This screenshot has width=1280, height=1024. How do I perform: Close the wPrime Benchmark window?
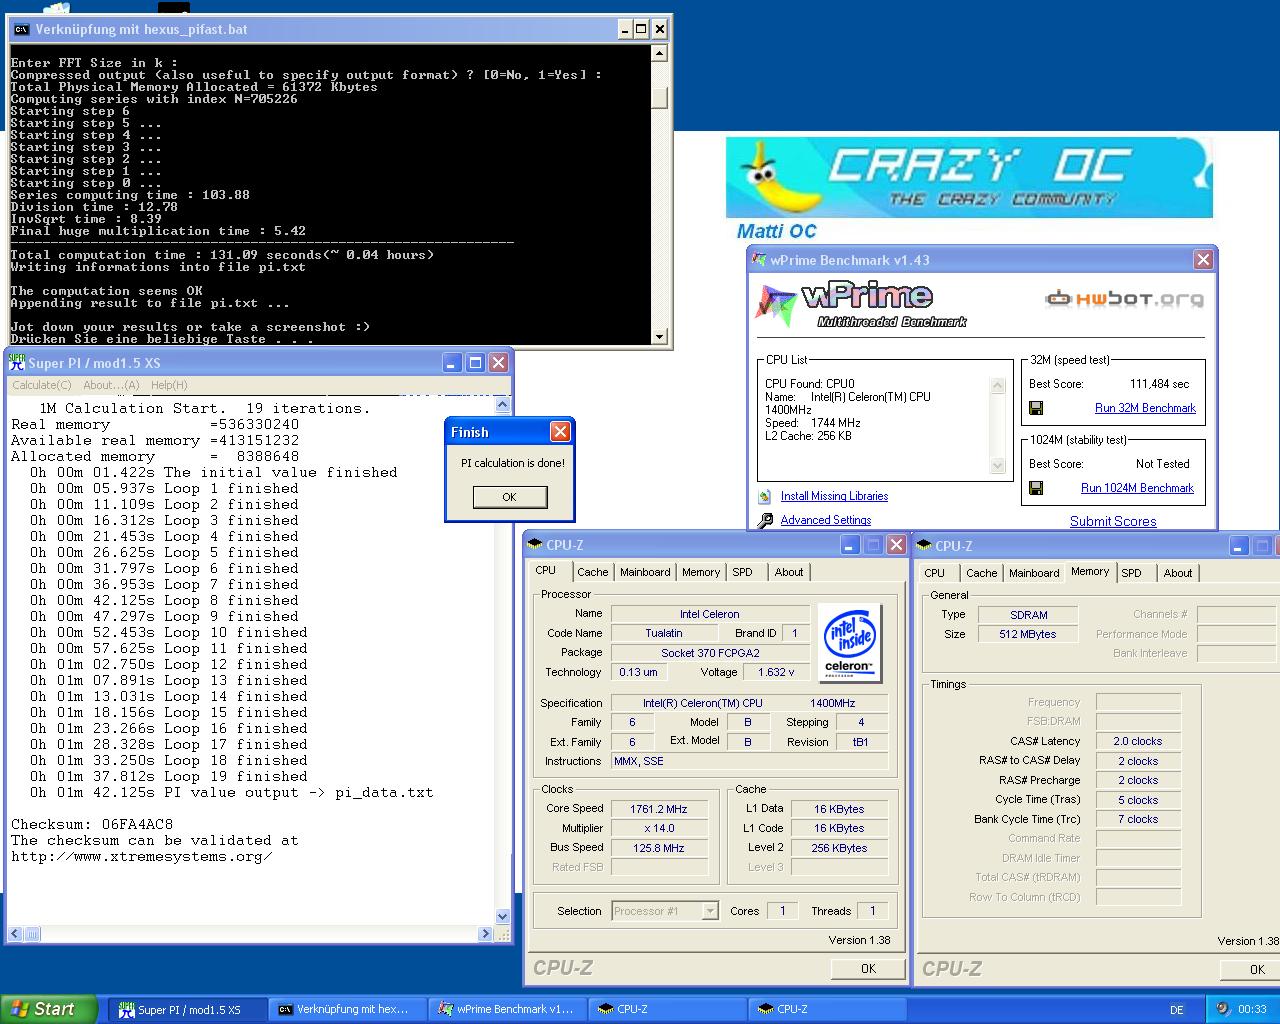tap(1203, 260)
